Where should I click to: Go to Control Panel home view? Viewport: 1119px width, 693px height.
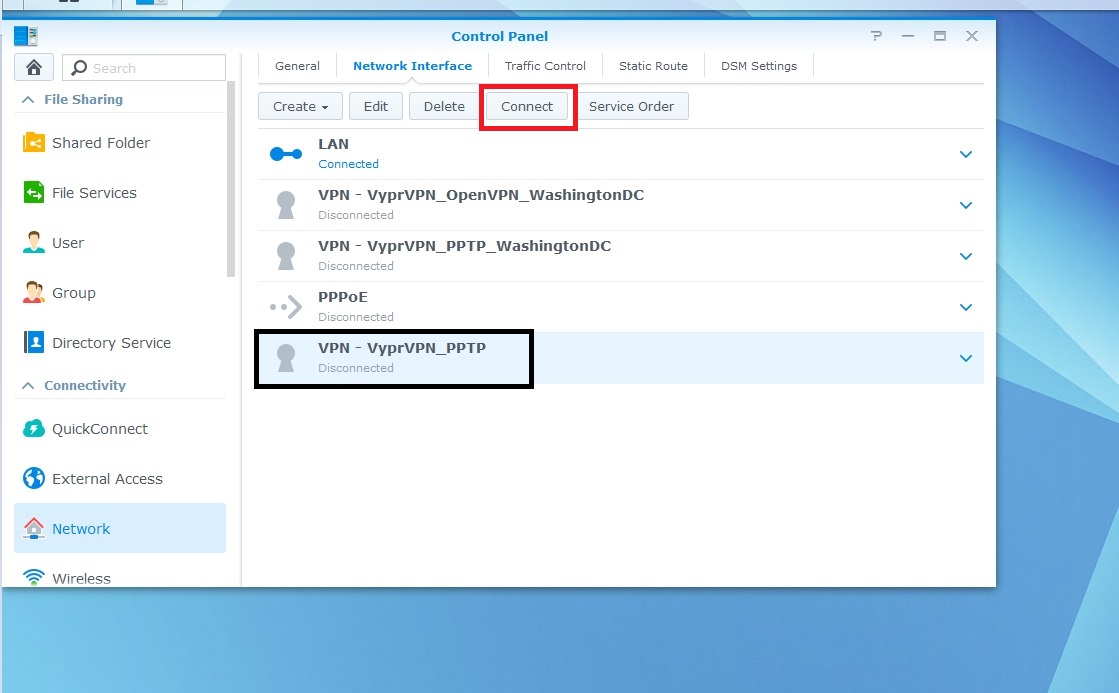(x=34, y=68)
